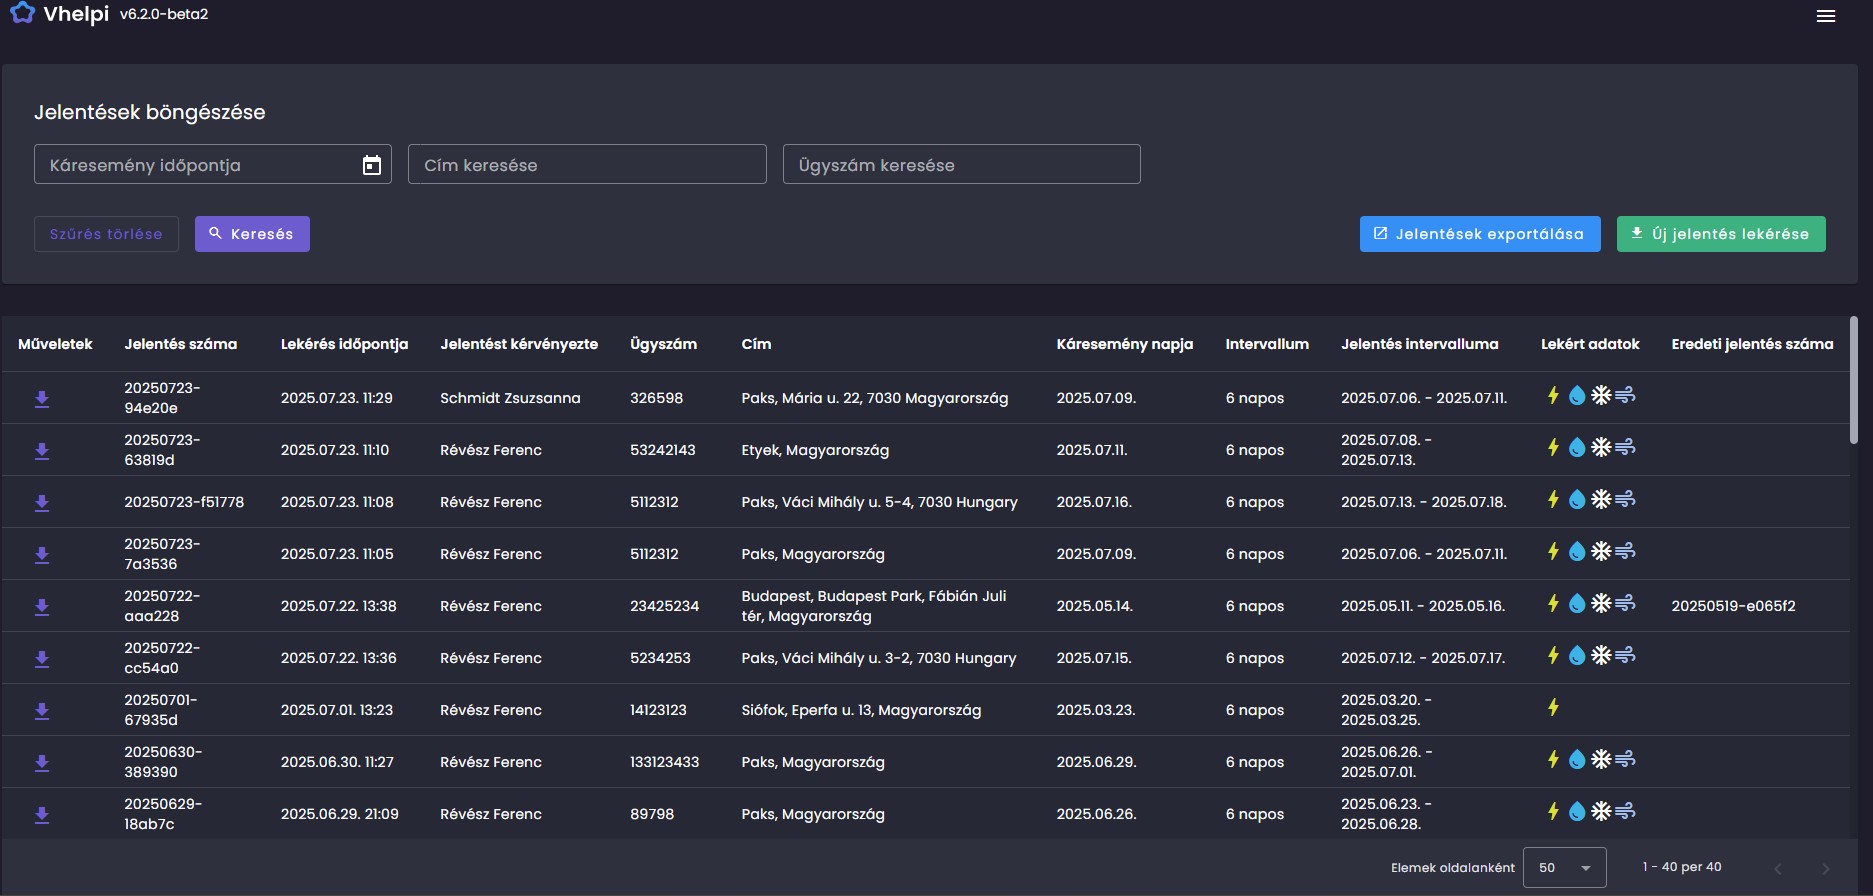
Task: Download report 20250722-aaa228
Action: click(42, 607)
